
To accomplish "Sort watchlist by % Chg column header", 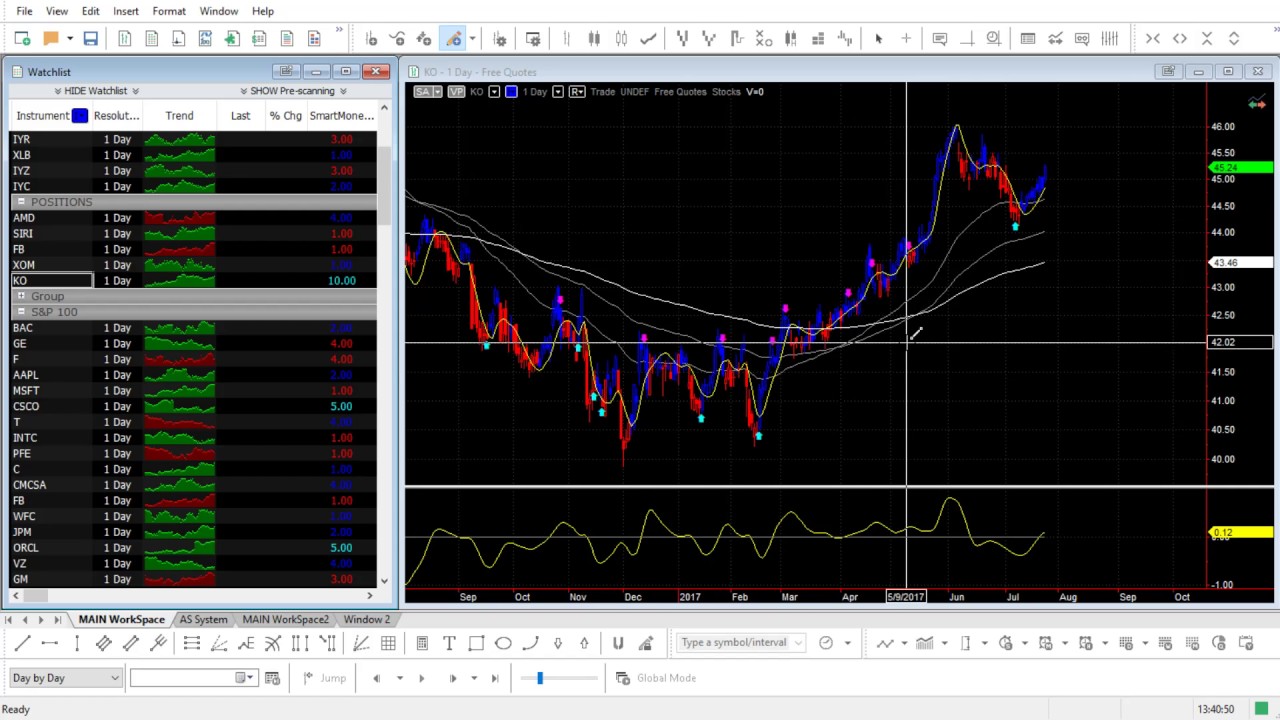I will coord(285,116).
